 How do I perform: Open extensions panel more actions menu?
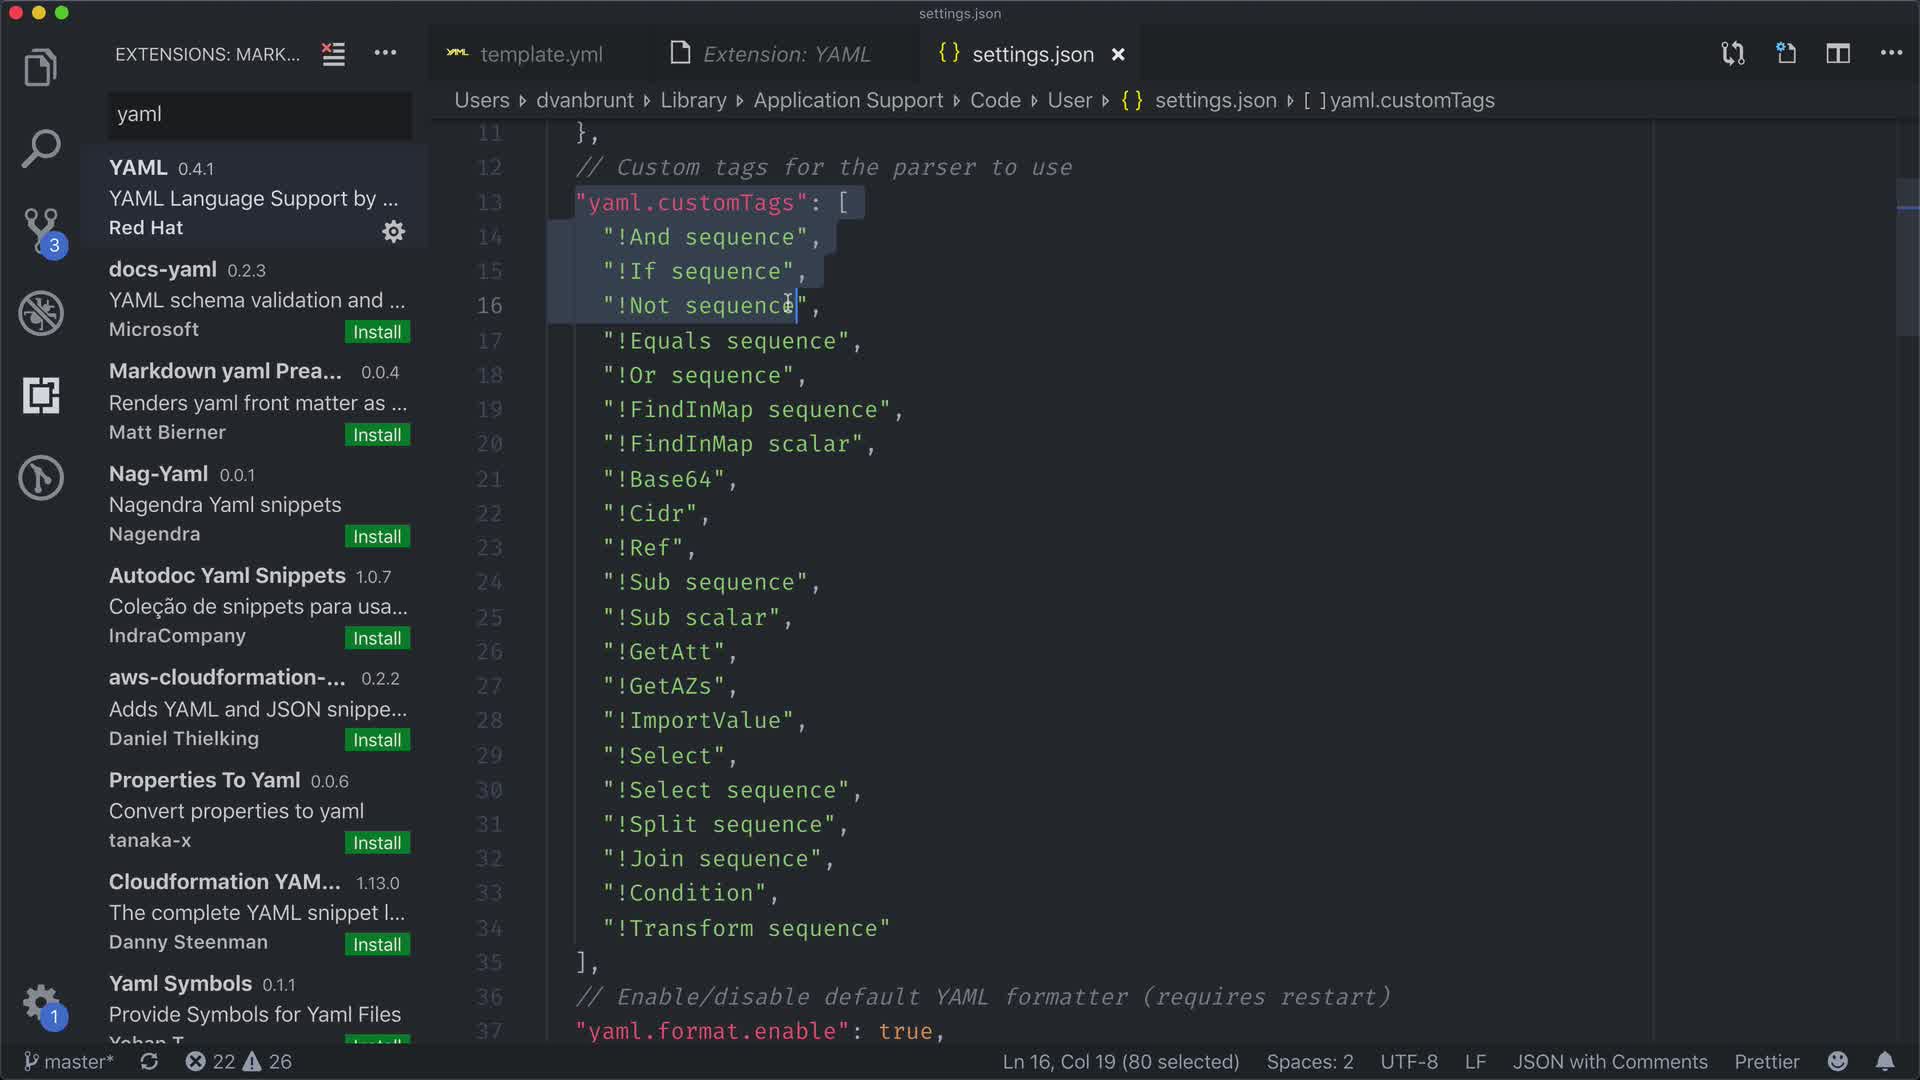click(x=385, y=54)
